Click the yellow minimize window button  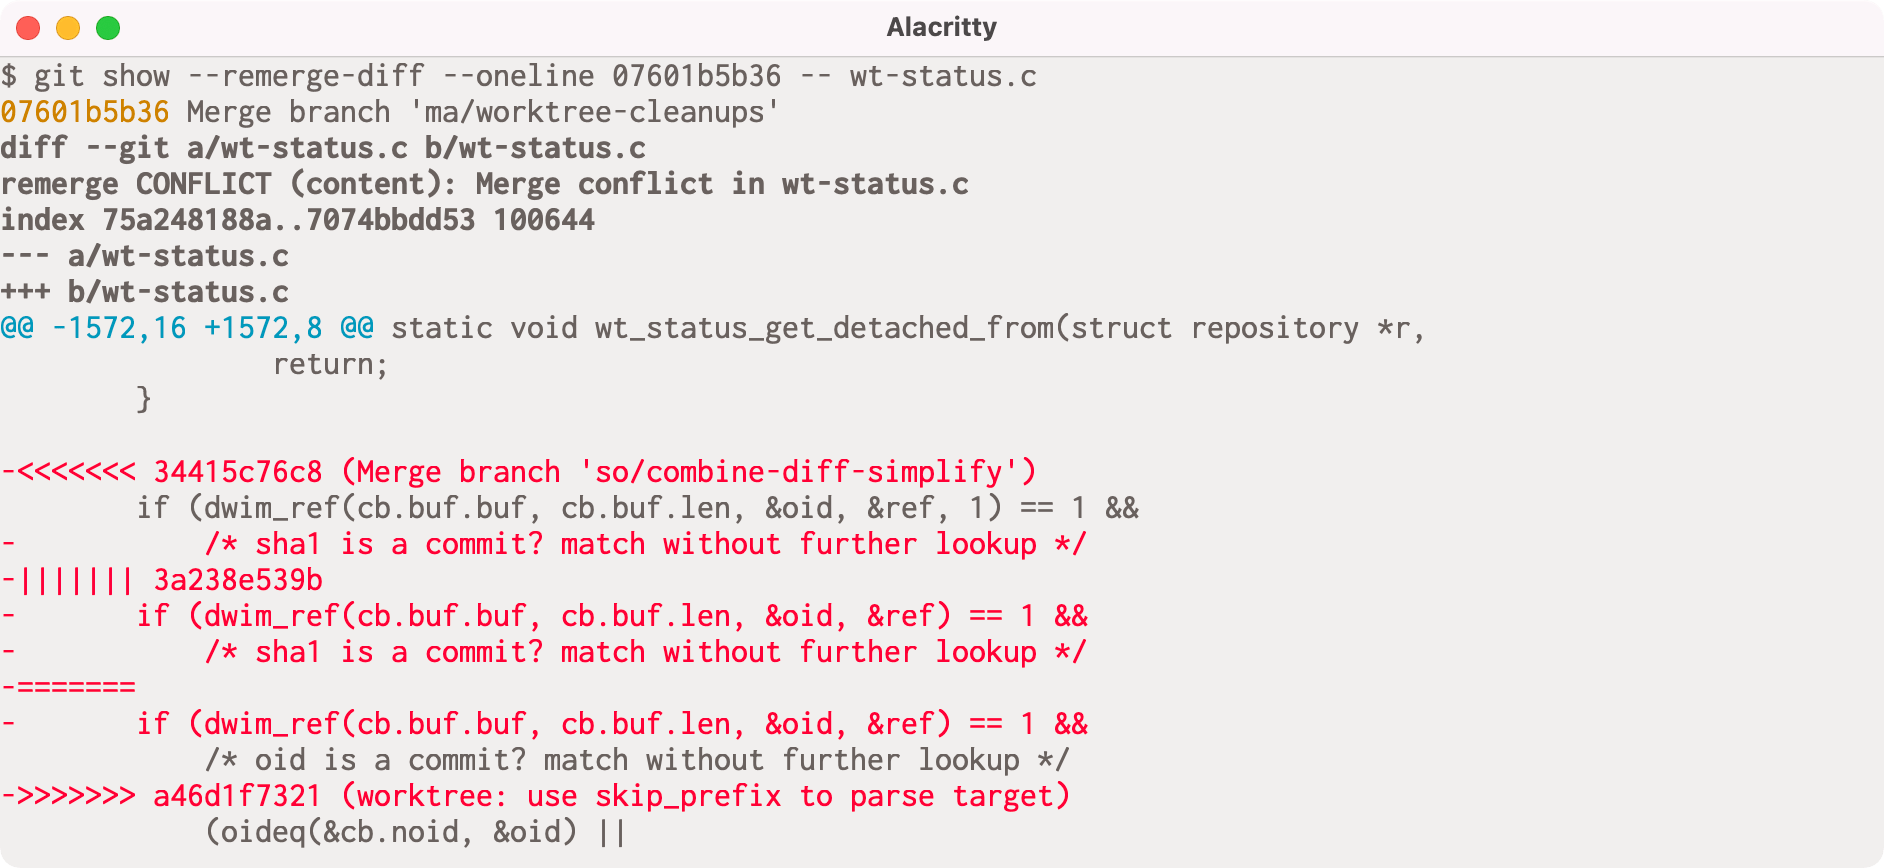(x=68, y=28)
